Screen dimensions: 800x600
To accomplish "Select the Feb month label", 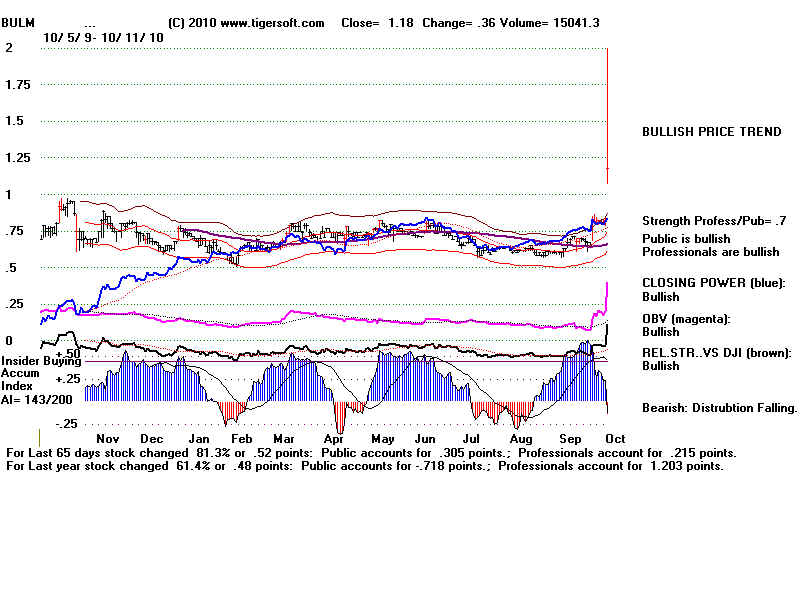I will 241,439.
